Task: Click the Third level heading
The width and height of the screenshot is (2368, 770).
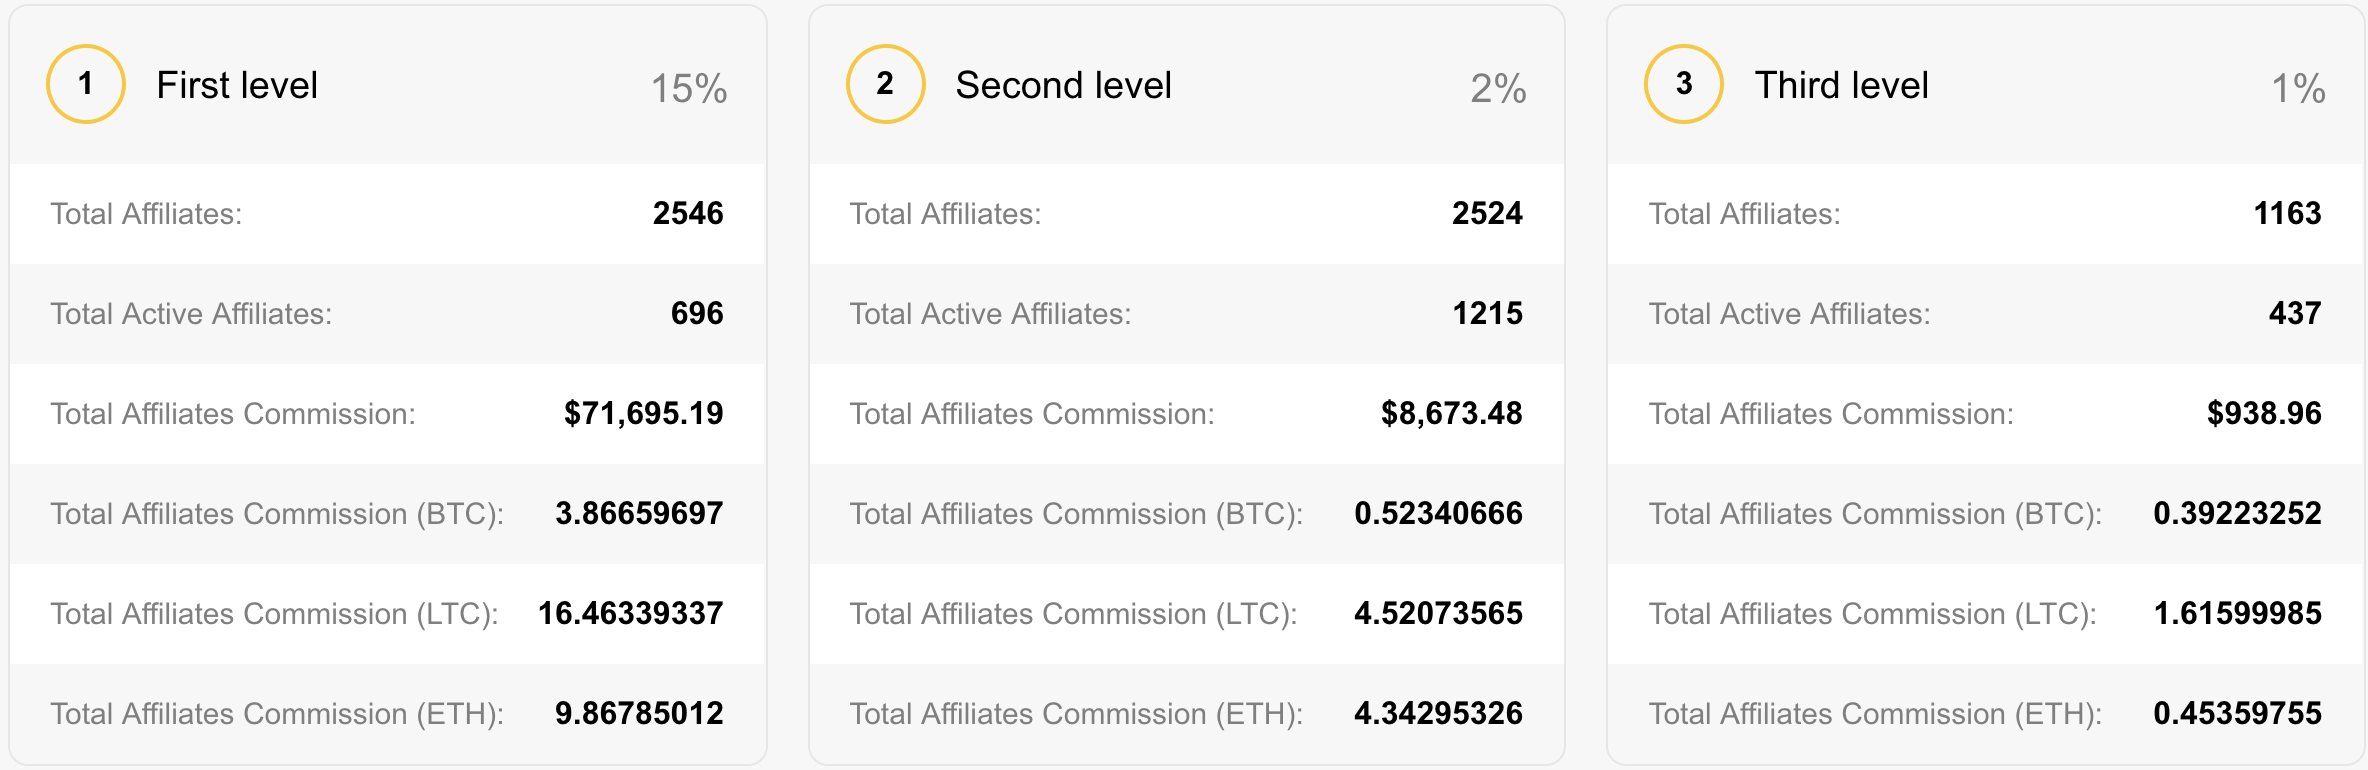Action: click(x=1841, y=85)
